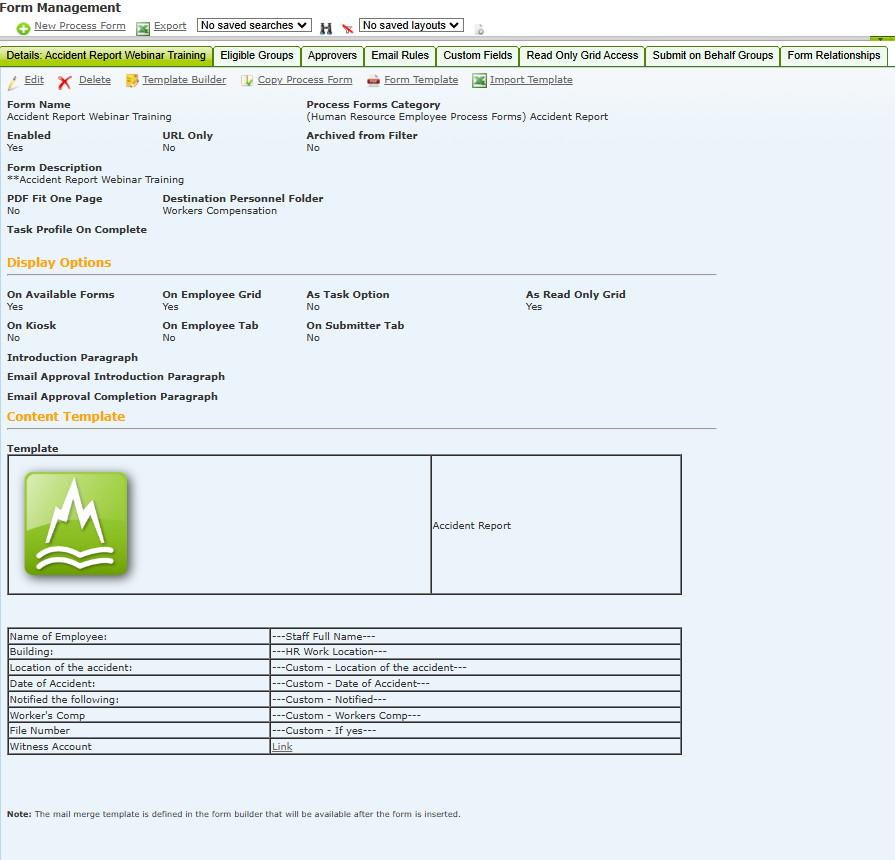Image resolution: width=895 pixels, height=860 pixels.
Task: Click the Export link
Action: pos(170,26)
